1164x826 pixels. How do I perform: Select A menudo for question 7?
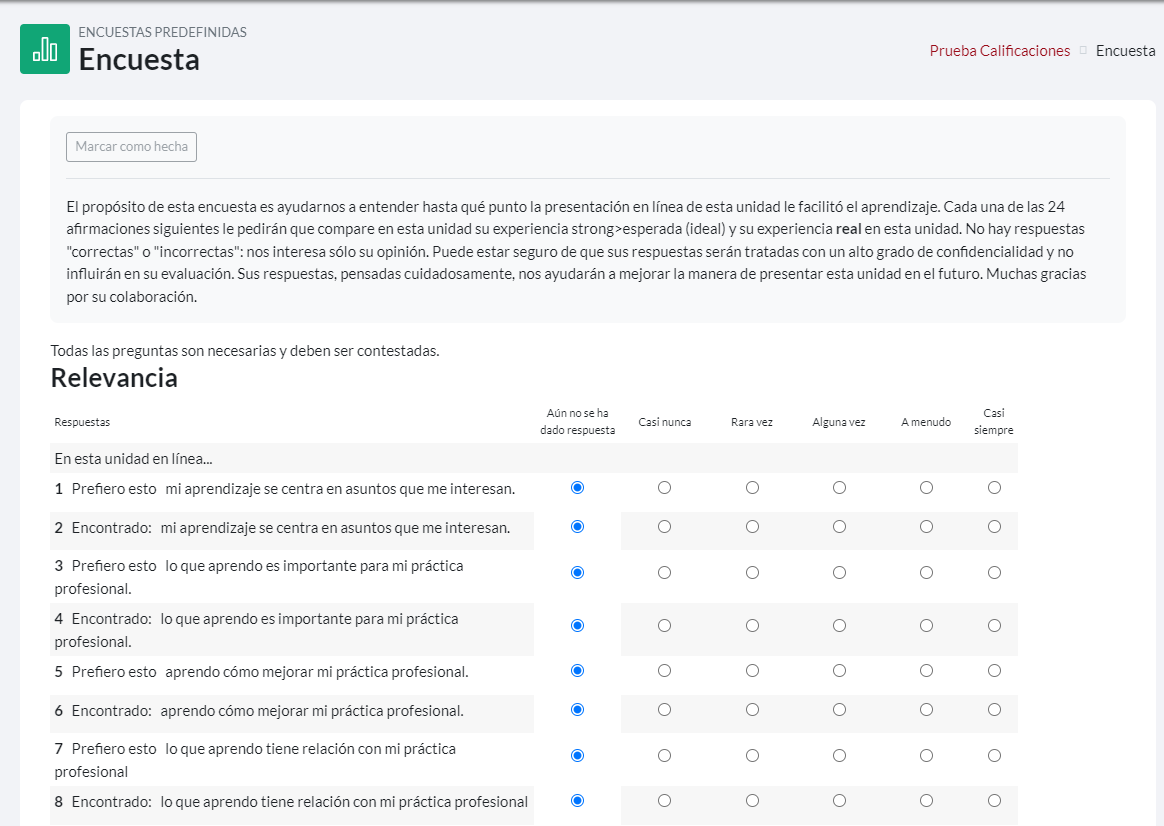(926, 756)
